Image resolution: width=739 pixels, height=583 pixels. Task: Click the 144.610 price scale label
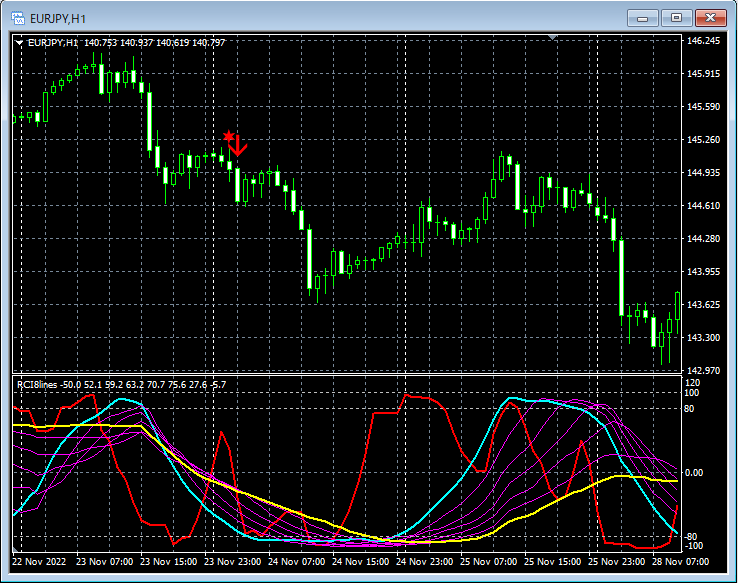[703, 205]
